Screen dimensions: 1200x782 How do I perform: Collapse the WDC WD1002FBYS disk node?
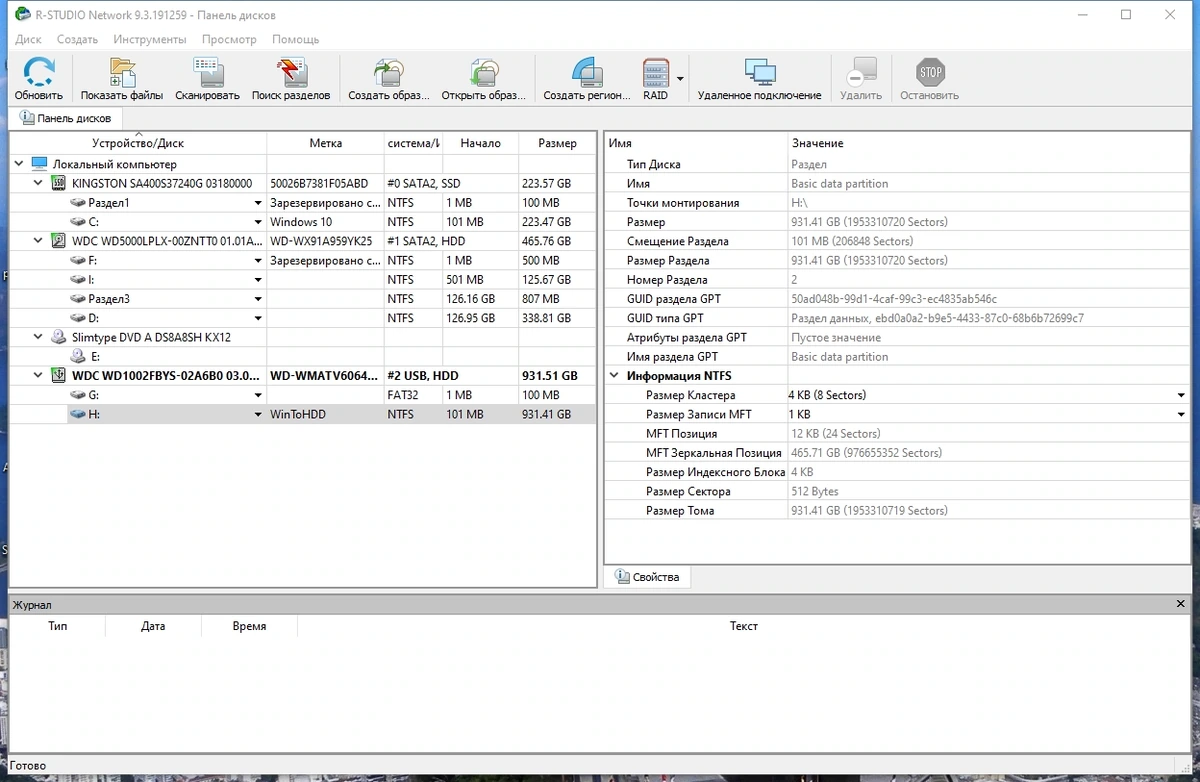point(38,376)
